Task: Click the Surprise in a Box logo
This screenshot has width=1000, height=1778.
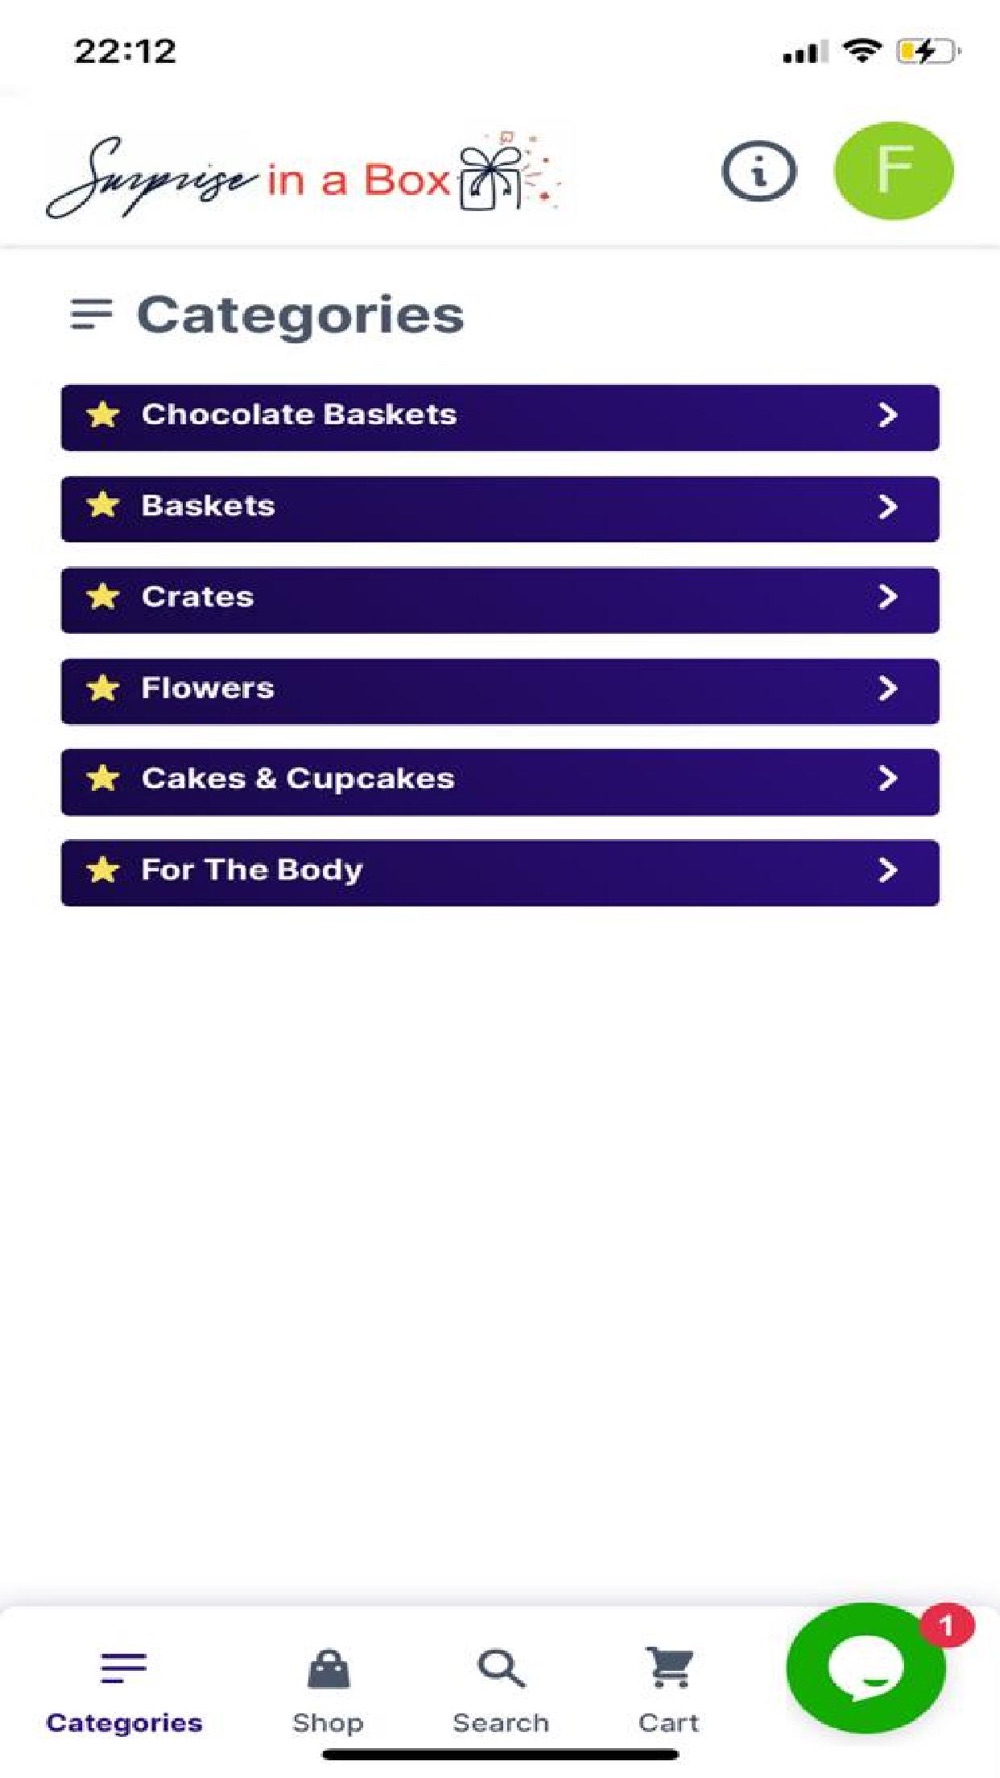Action: 305,177
